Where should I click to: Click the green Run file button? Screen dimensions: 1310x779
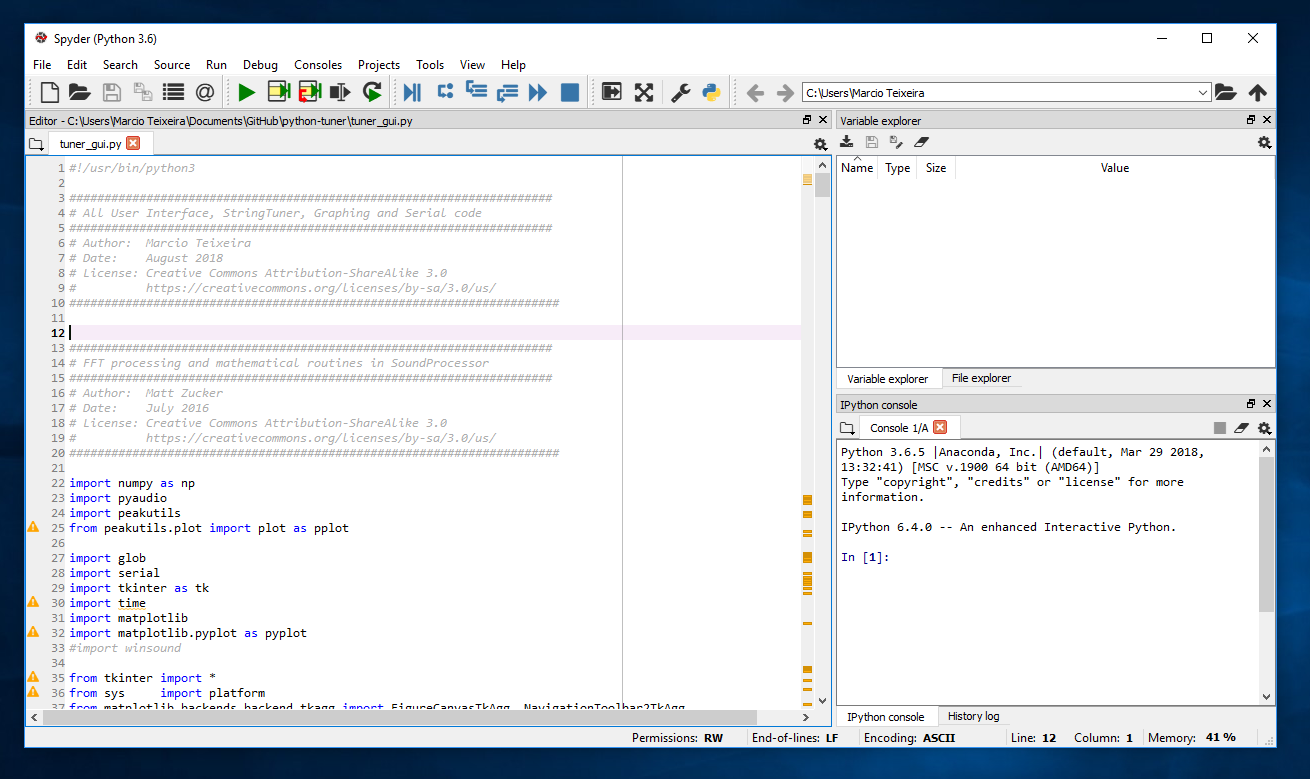pos(246,93)
